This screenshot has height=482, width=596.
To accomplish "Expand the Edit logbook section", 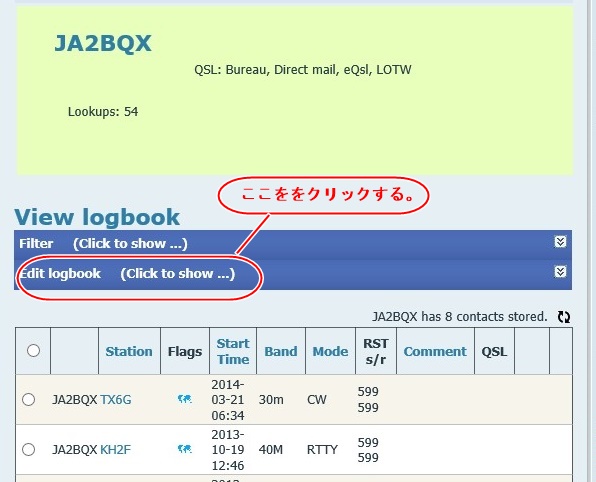I will point(293,274).
